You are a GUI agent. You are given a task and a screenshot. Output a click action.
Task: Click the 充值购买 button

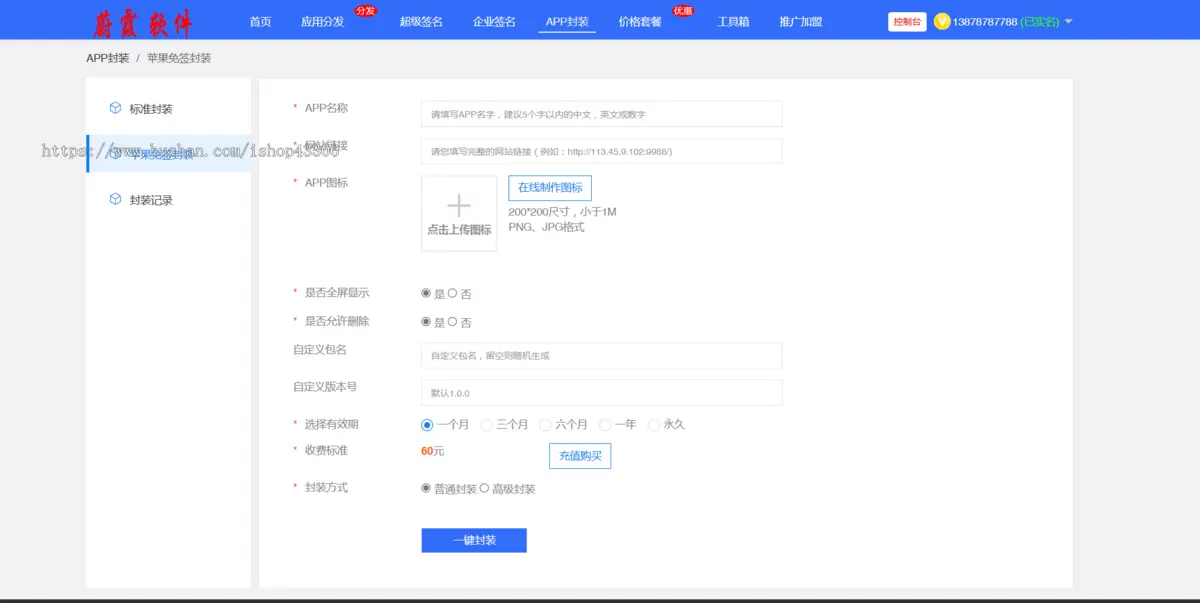(580, 456)
